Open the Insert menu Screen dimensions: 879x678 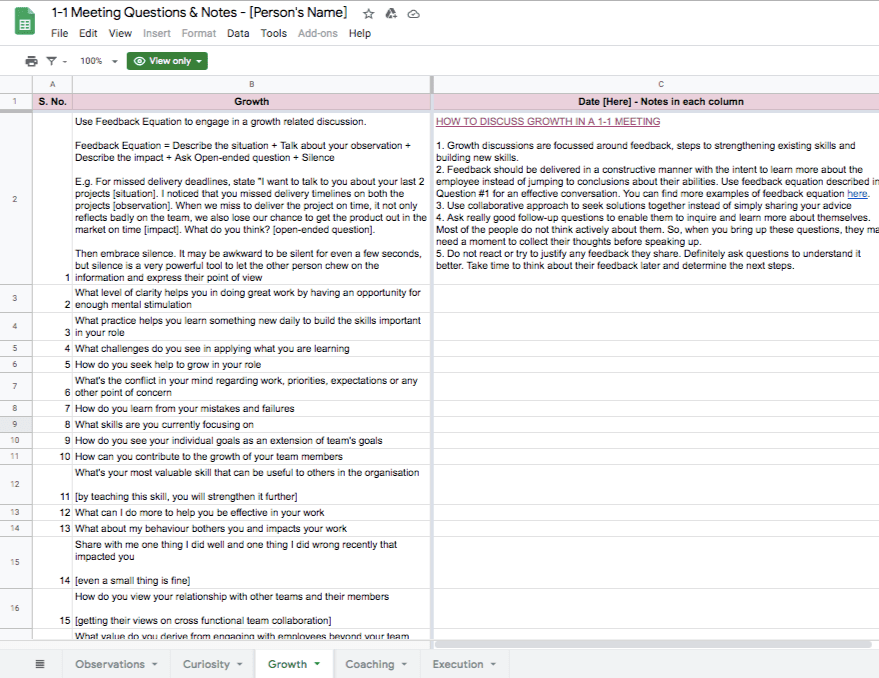pos(157,34)
